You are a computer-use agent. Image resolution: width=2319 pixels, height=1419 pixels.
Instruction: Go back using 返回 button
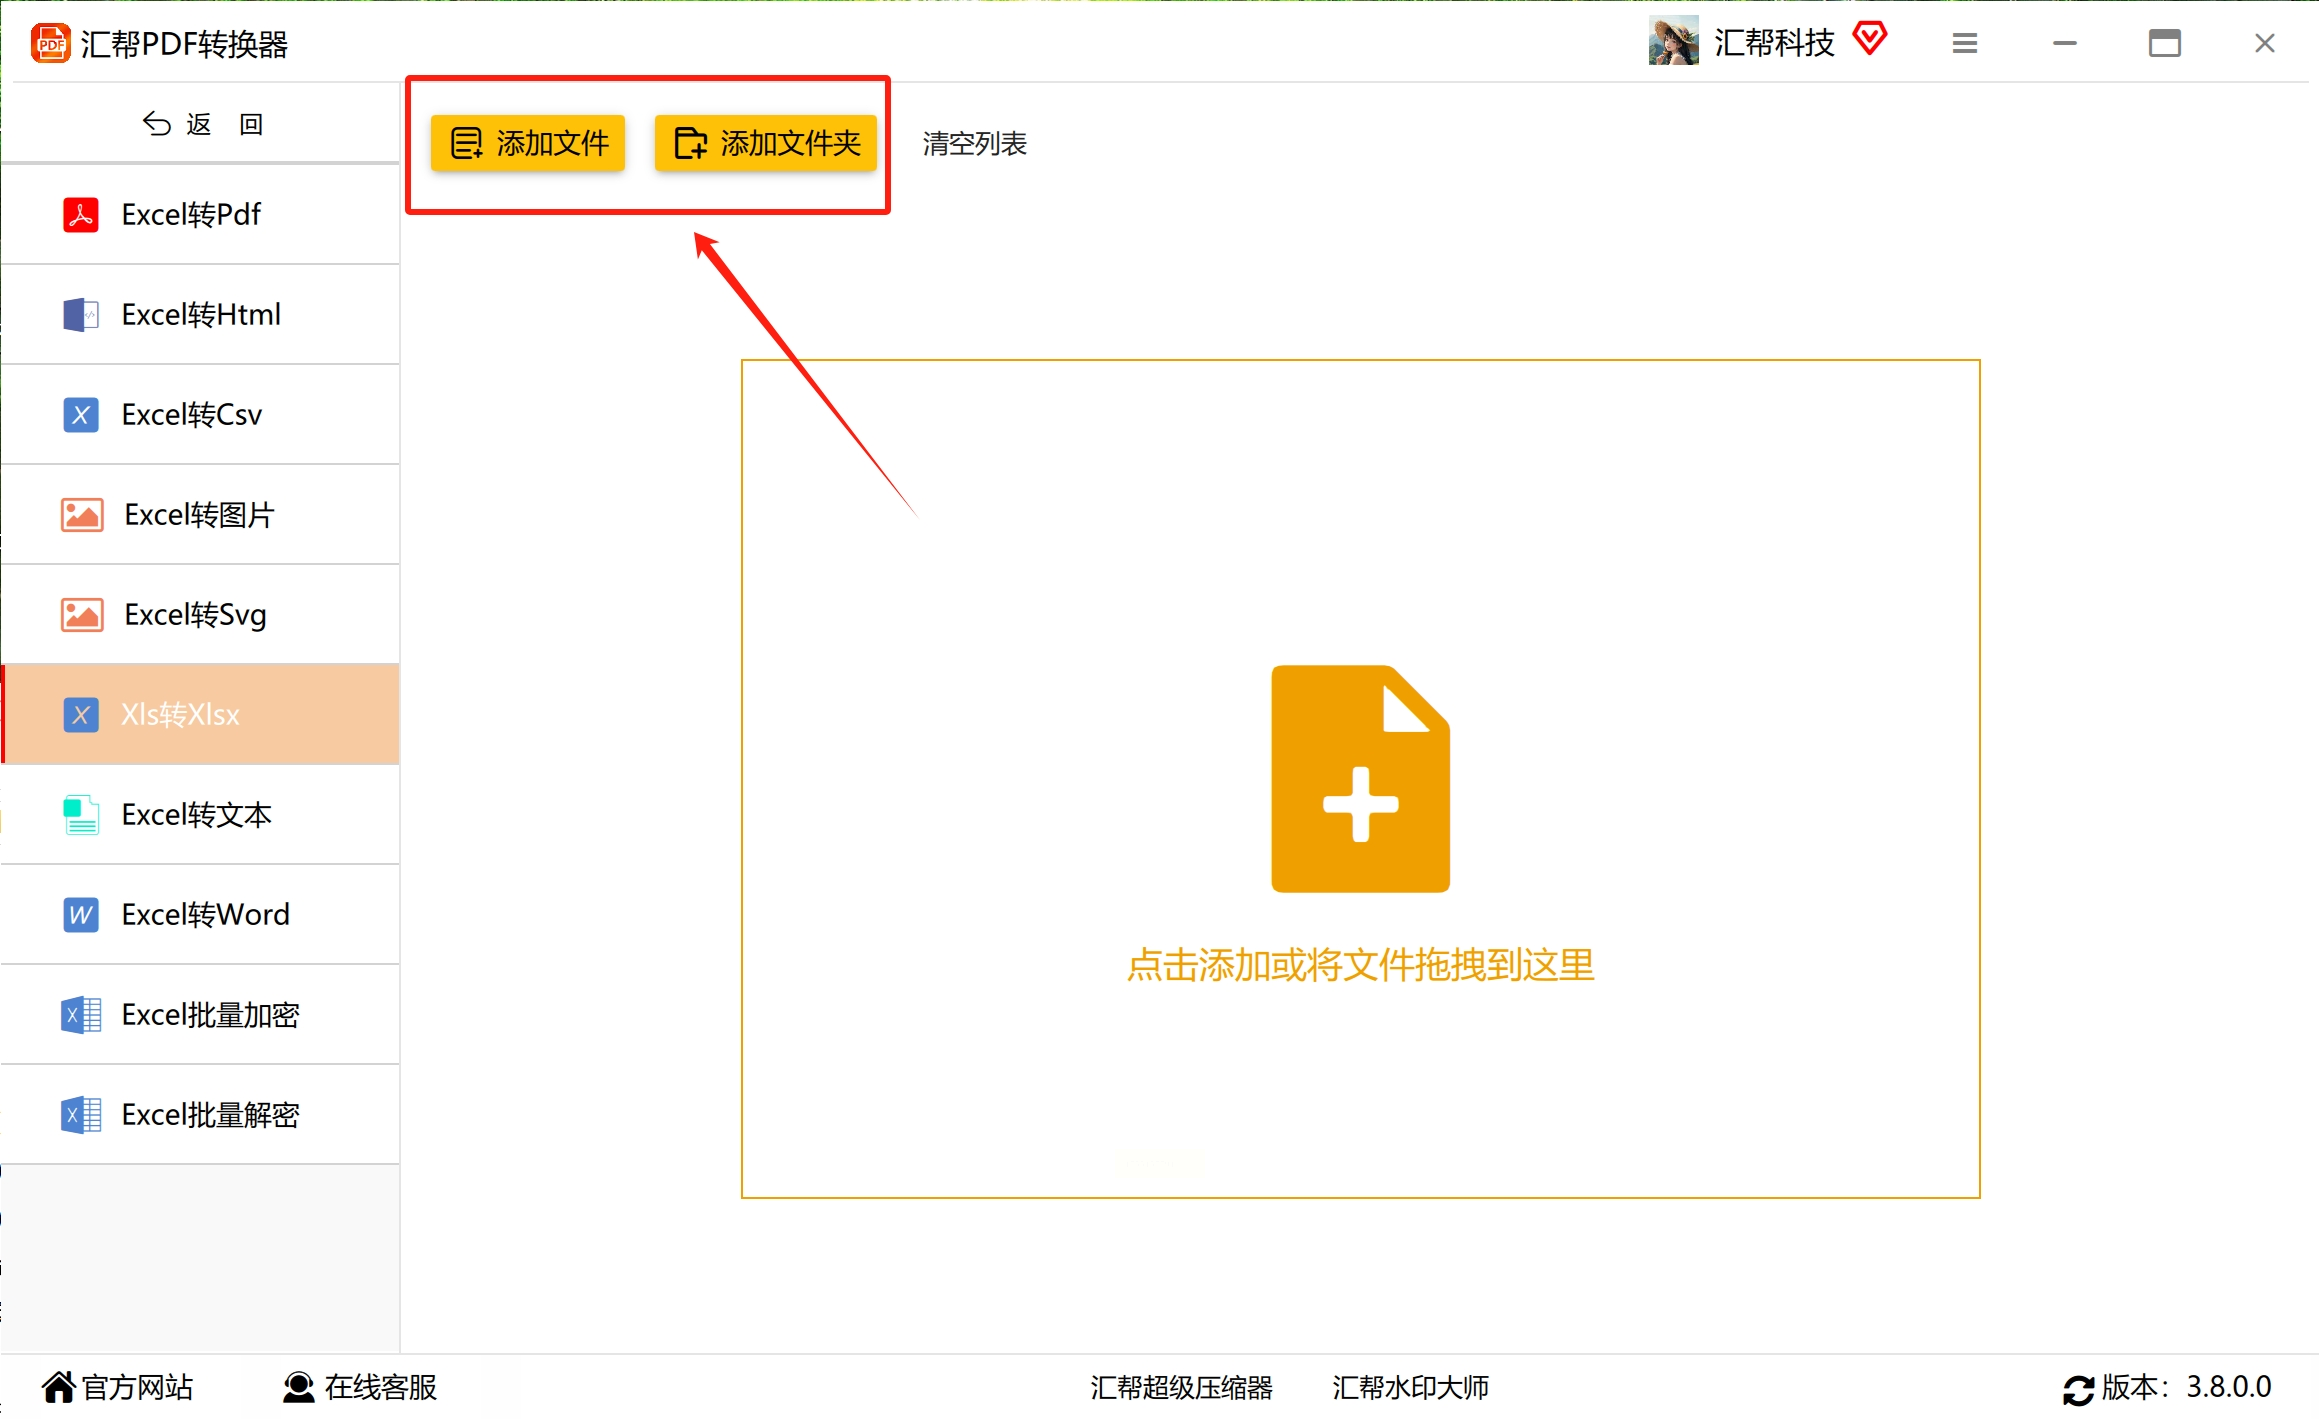click(x=203, y=124)
